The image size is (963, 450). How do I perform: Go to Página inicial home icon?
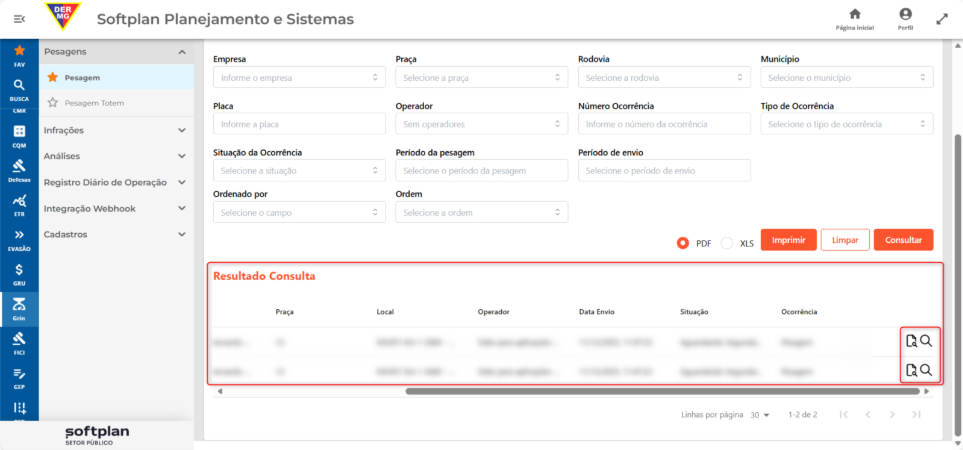click(x=854, y=19)
